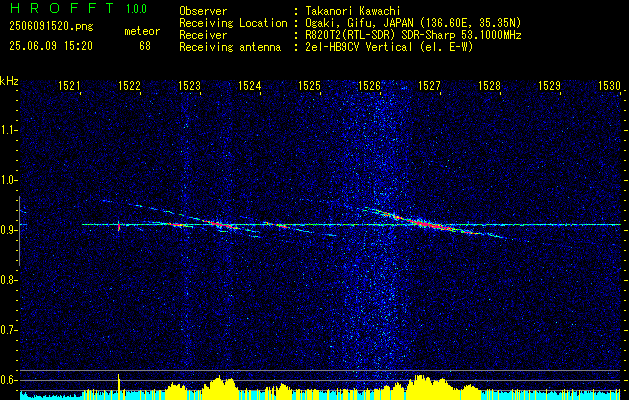Click the red vertical spike near 1522
Viewport: 629px width, 400px height.
(x=119, y=225)
